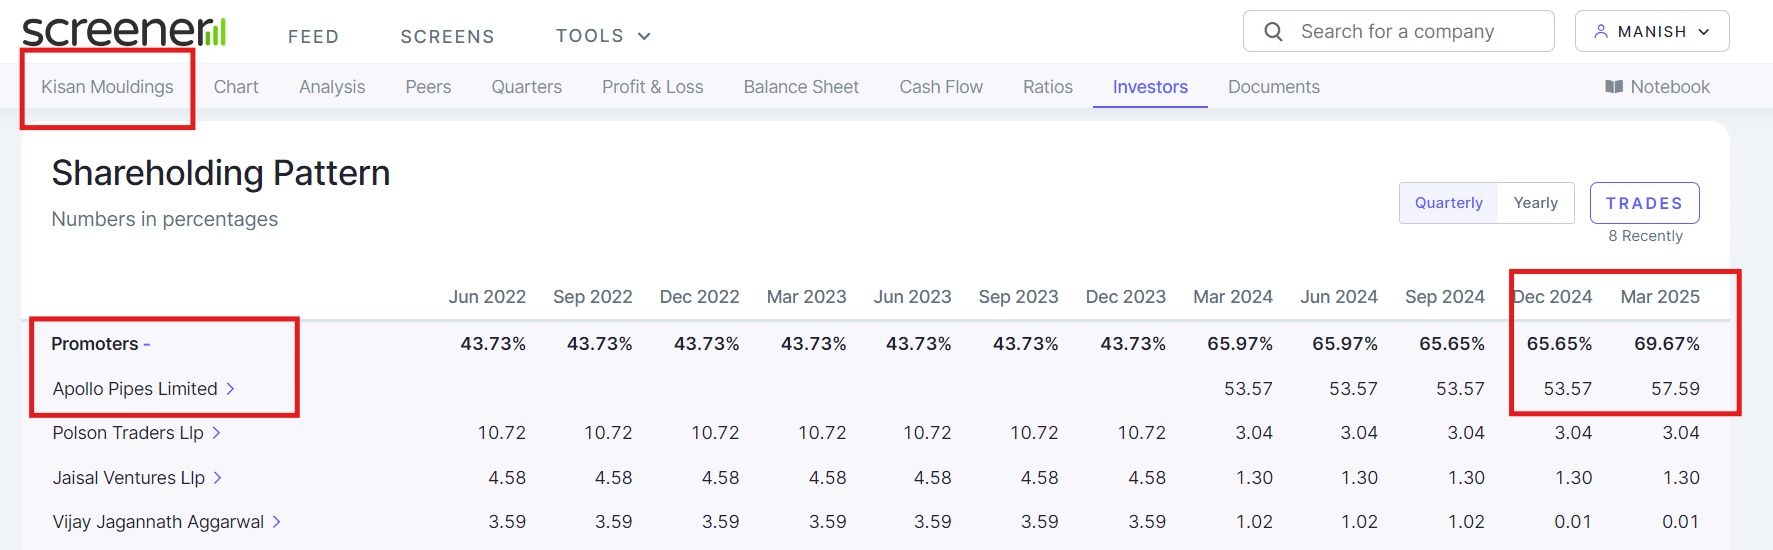Viewport: 1773px width, 550px height.
Task: Go to the Cash Flow tab
Action: pyautogui.click(x=941, y=87)
